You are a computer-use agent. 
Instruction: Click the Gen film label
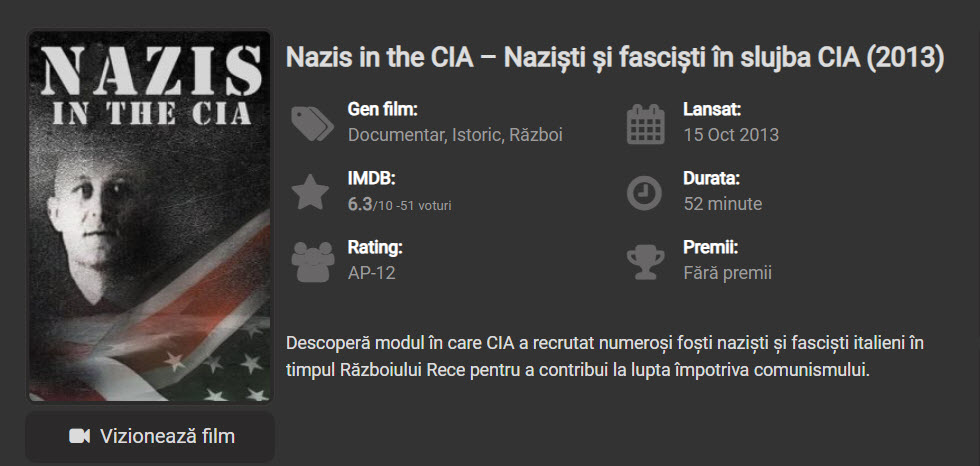click(382, 109)
